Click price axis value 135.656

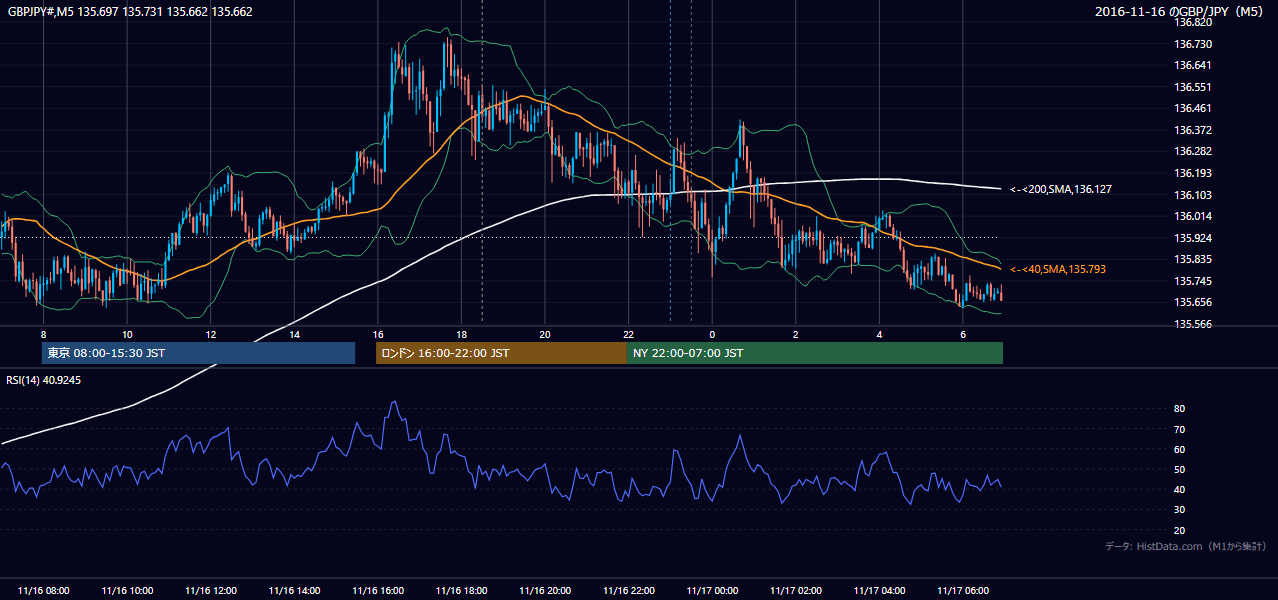[x=1194, y=302]
